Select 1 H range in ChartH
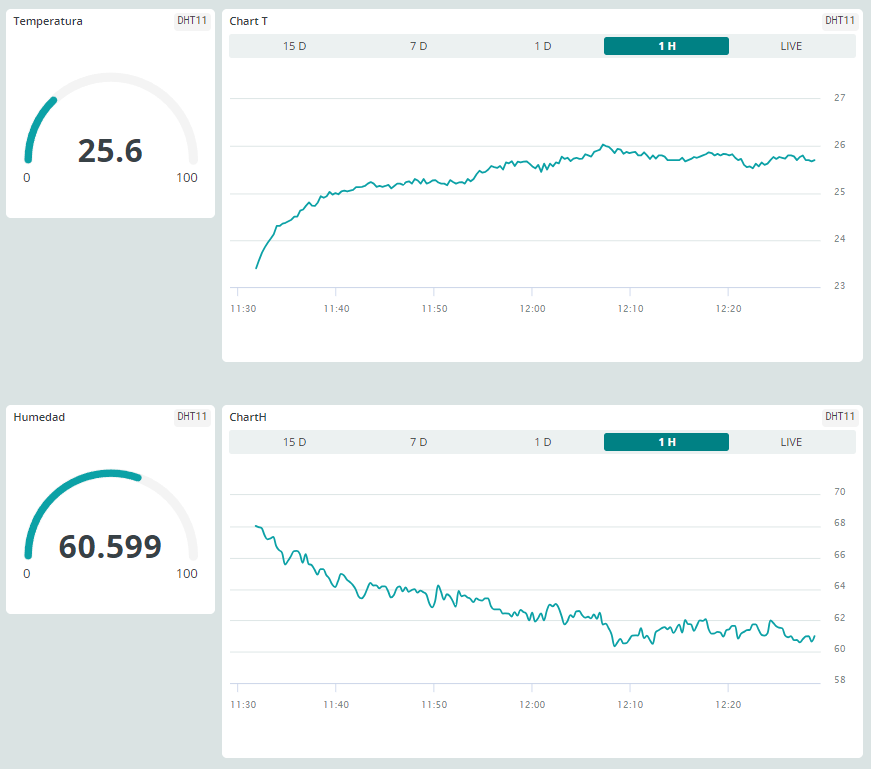The width and height of the screenshot is (871, 769). click(x=667, y=442)
